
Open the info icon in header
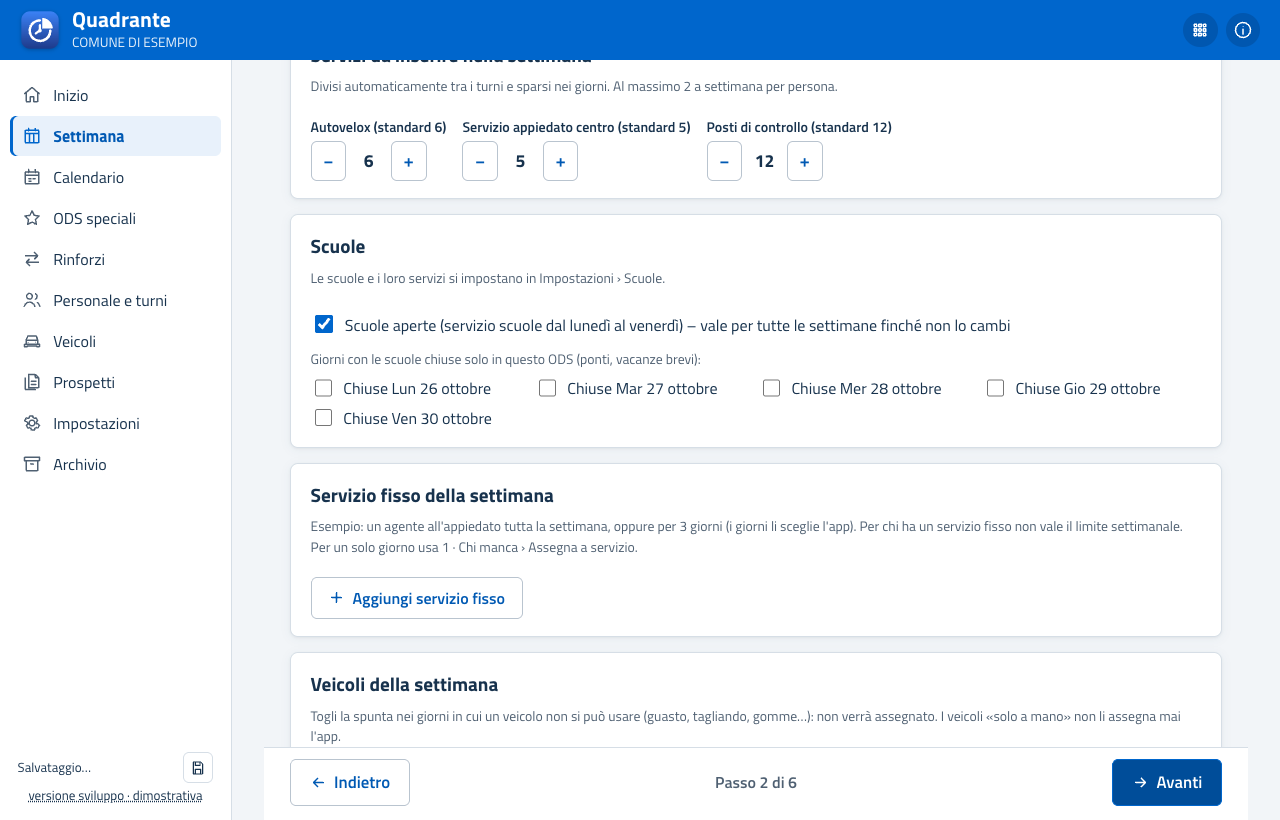tap(1243, 30)
